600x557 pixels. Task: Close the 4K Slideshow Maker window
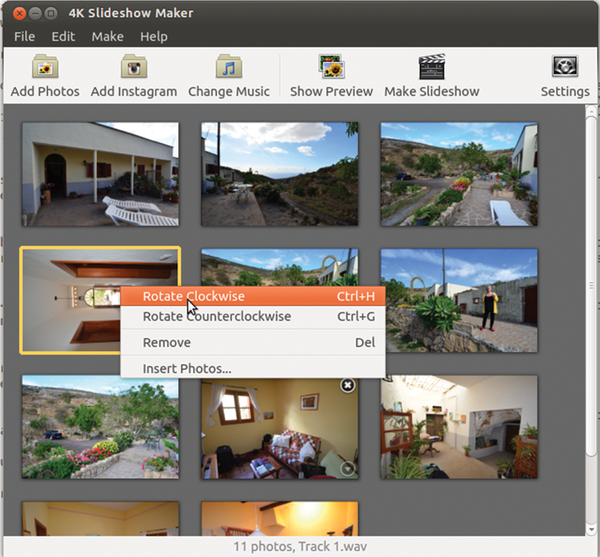pyautogui.click(x=19, y=14)
